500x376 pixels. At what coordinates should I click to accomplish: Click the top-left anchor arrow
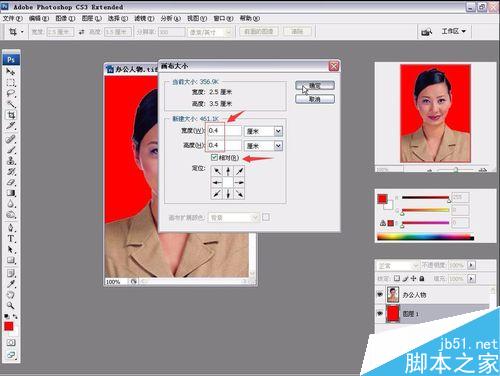coord(217,171)
